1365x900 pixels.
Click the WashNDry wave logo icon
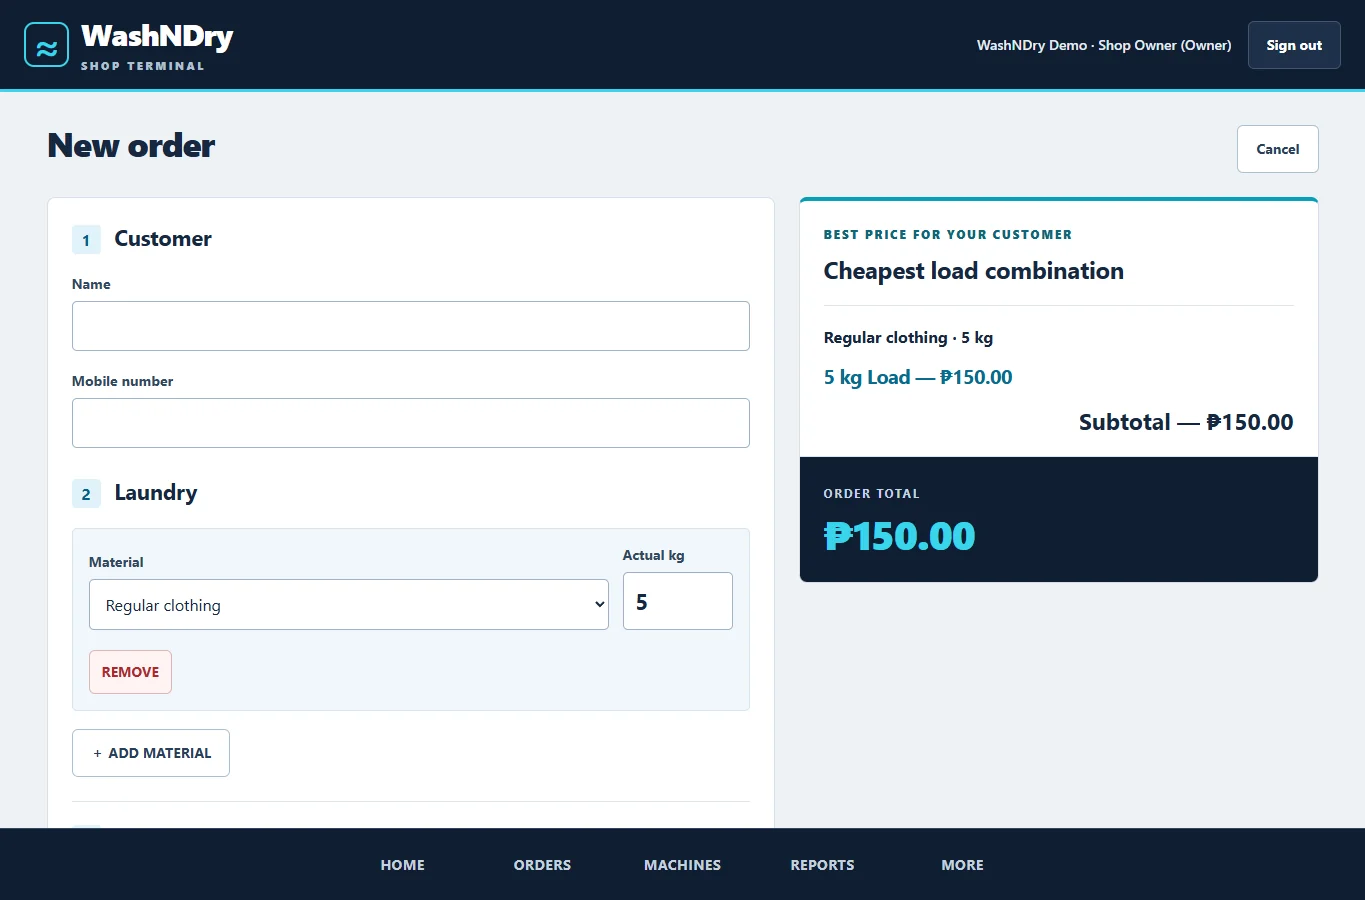pos(46,45)
